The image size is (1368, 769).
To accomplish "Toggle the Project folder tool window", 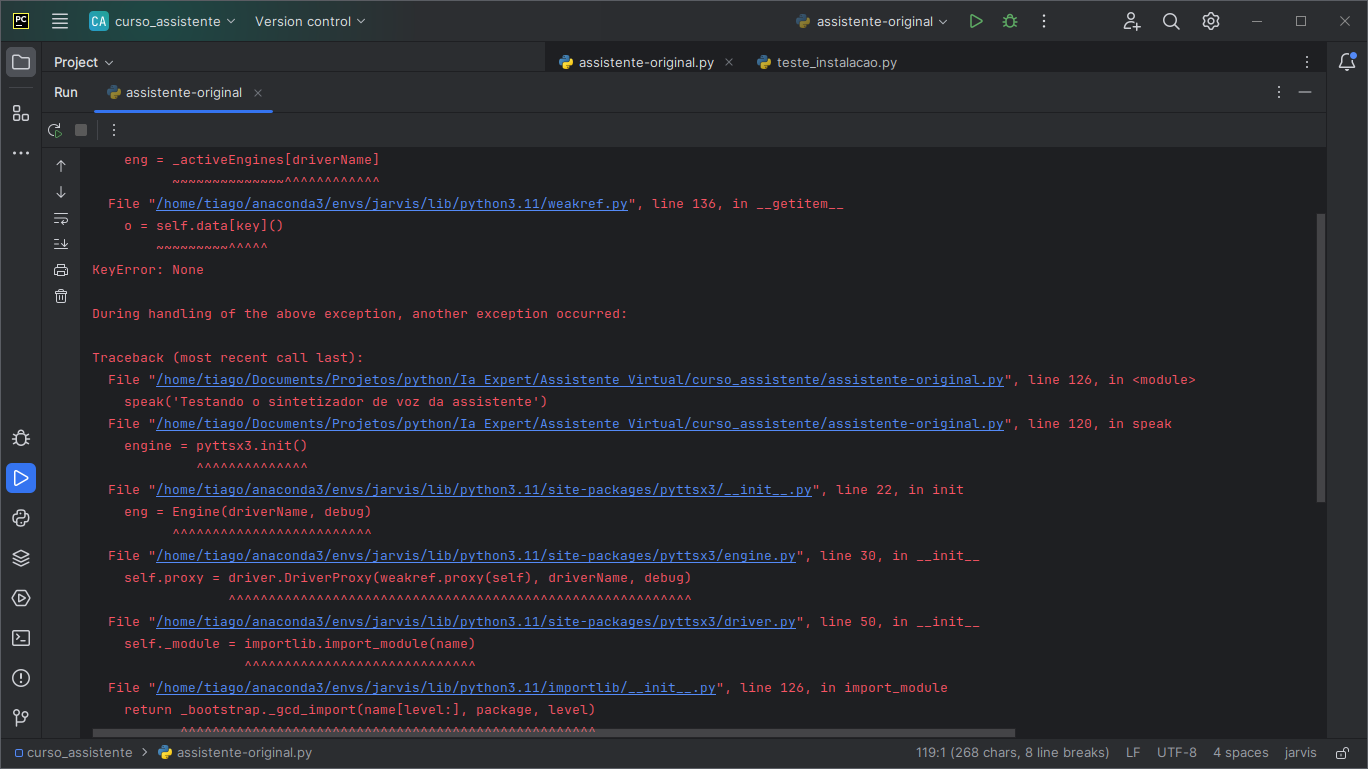I will (21, 62).
